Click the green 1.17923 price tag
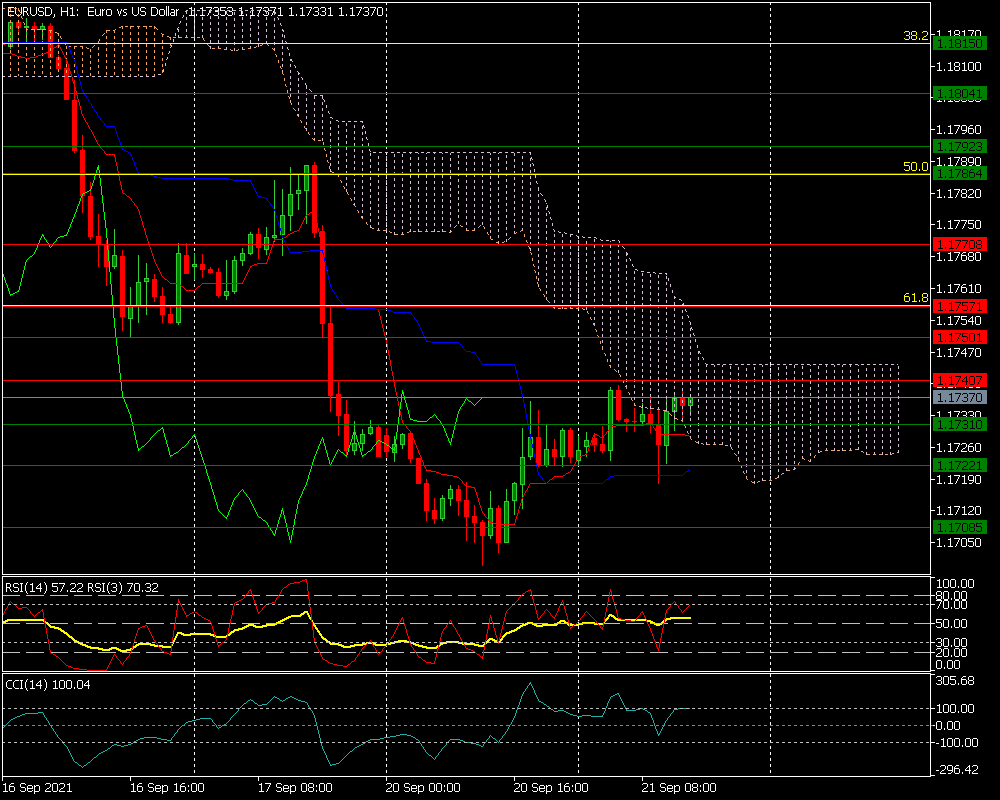This screenshot has height=800, width=1000. tap(959, 147)
